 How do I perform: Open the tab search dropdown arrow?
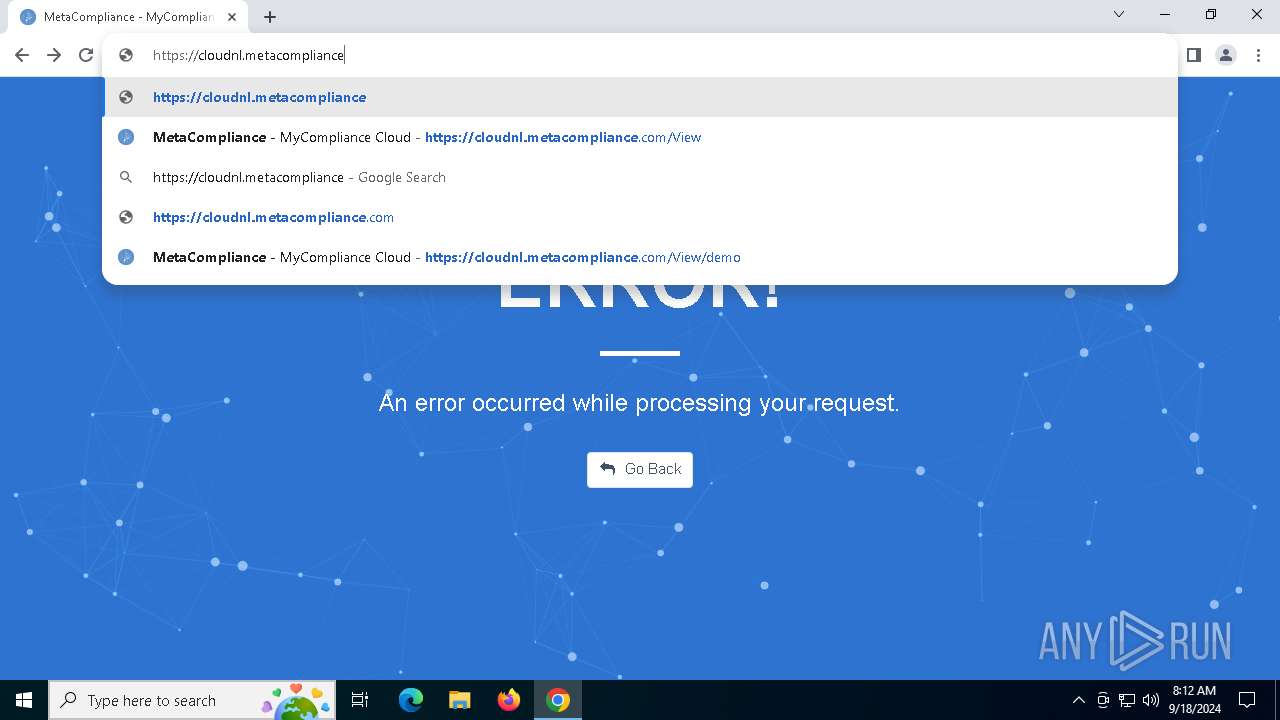click(1119, 14)
